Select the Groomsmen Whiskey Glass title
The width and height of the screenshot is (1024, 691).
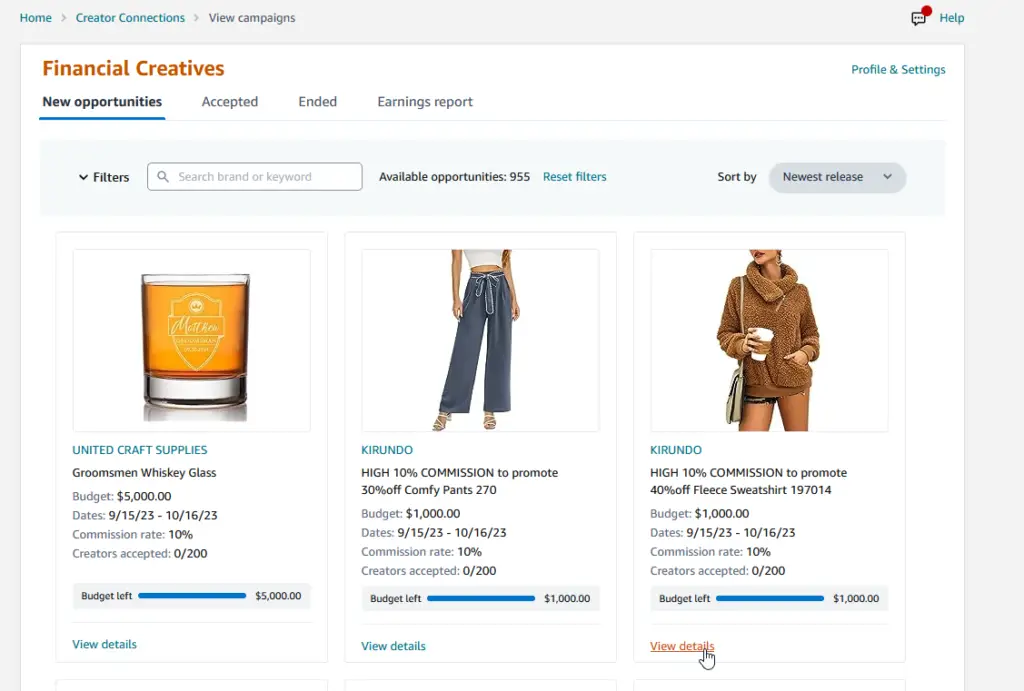[144, 473]
